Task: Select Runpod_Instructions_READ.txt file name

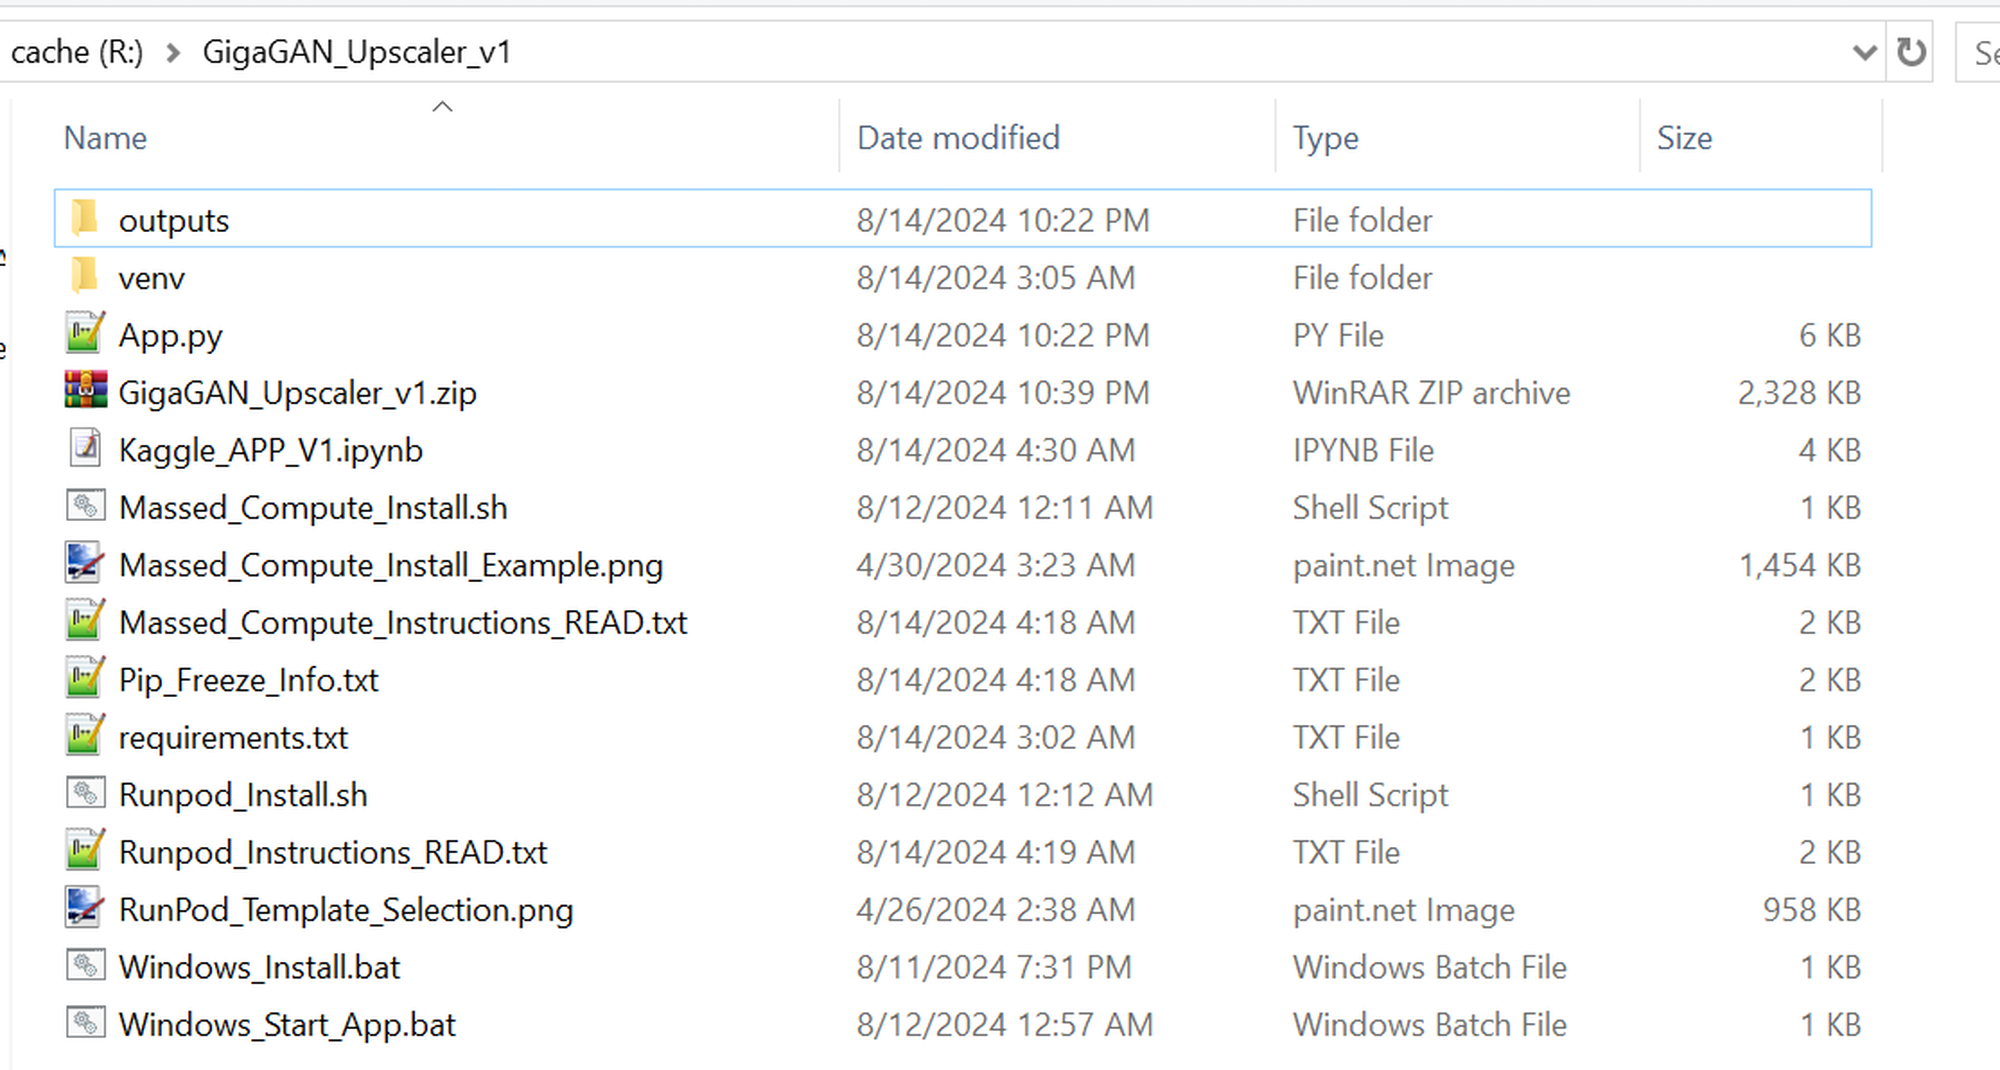Action: [x=333, y=853]
